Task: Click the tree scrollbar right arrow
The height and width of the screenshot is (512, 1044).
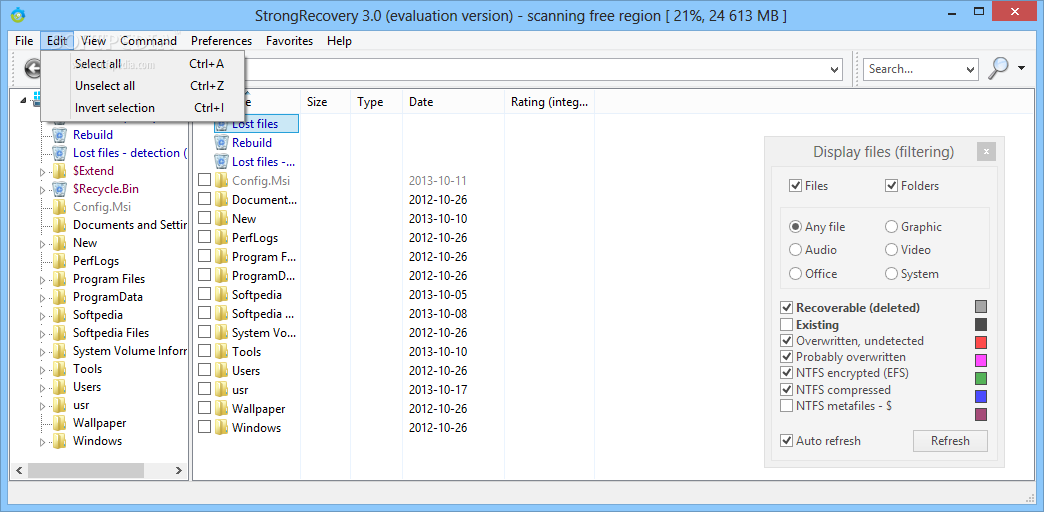Action: pyautogui.click(x=178, y=470)
